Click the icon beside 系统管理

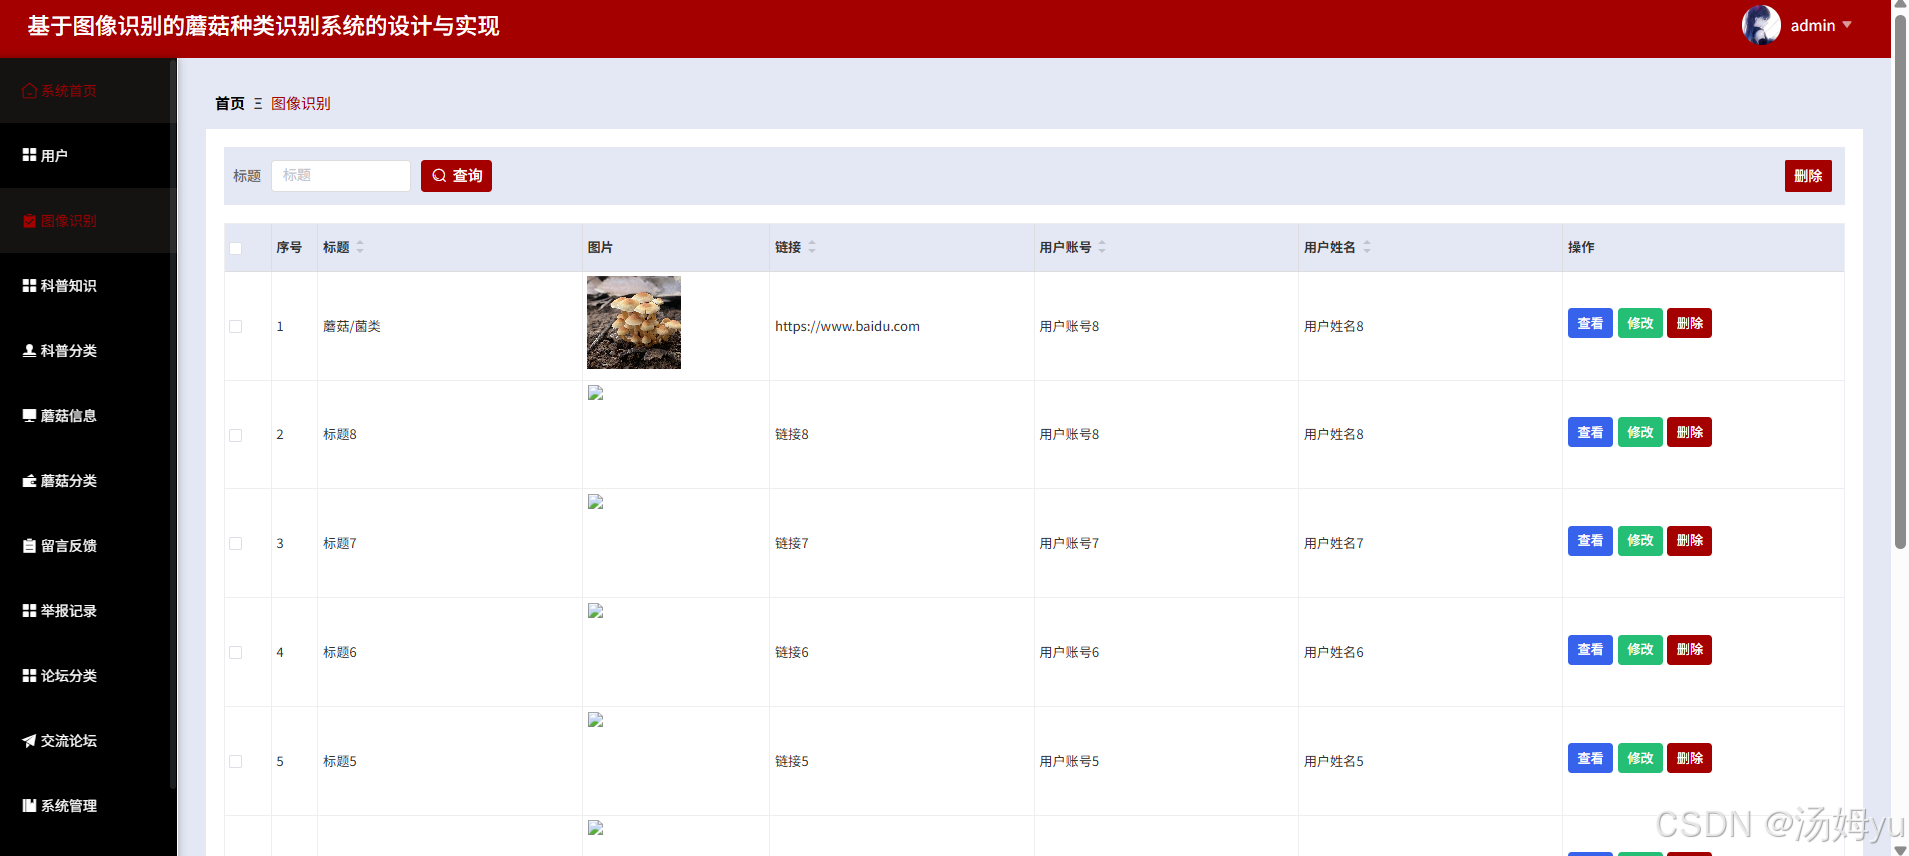click(x=29, y=806)
